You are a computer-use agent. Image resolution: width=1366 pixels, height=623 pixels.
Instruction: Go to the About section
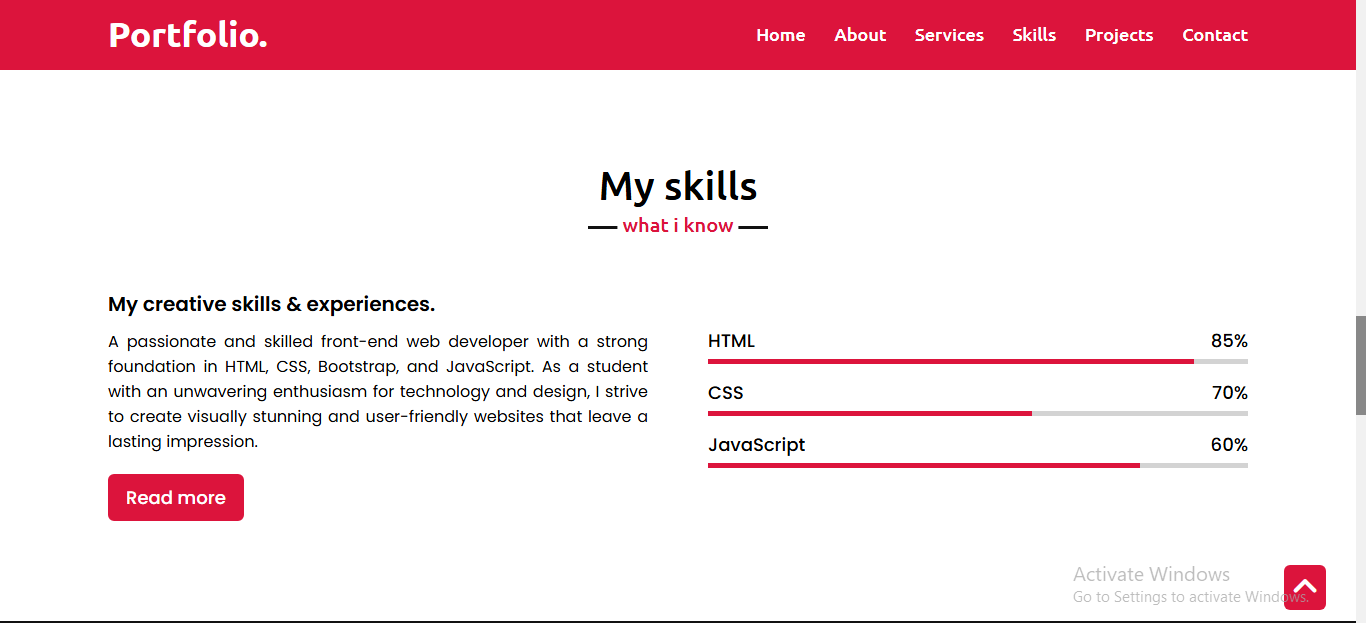pos(860,35)
